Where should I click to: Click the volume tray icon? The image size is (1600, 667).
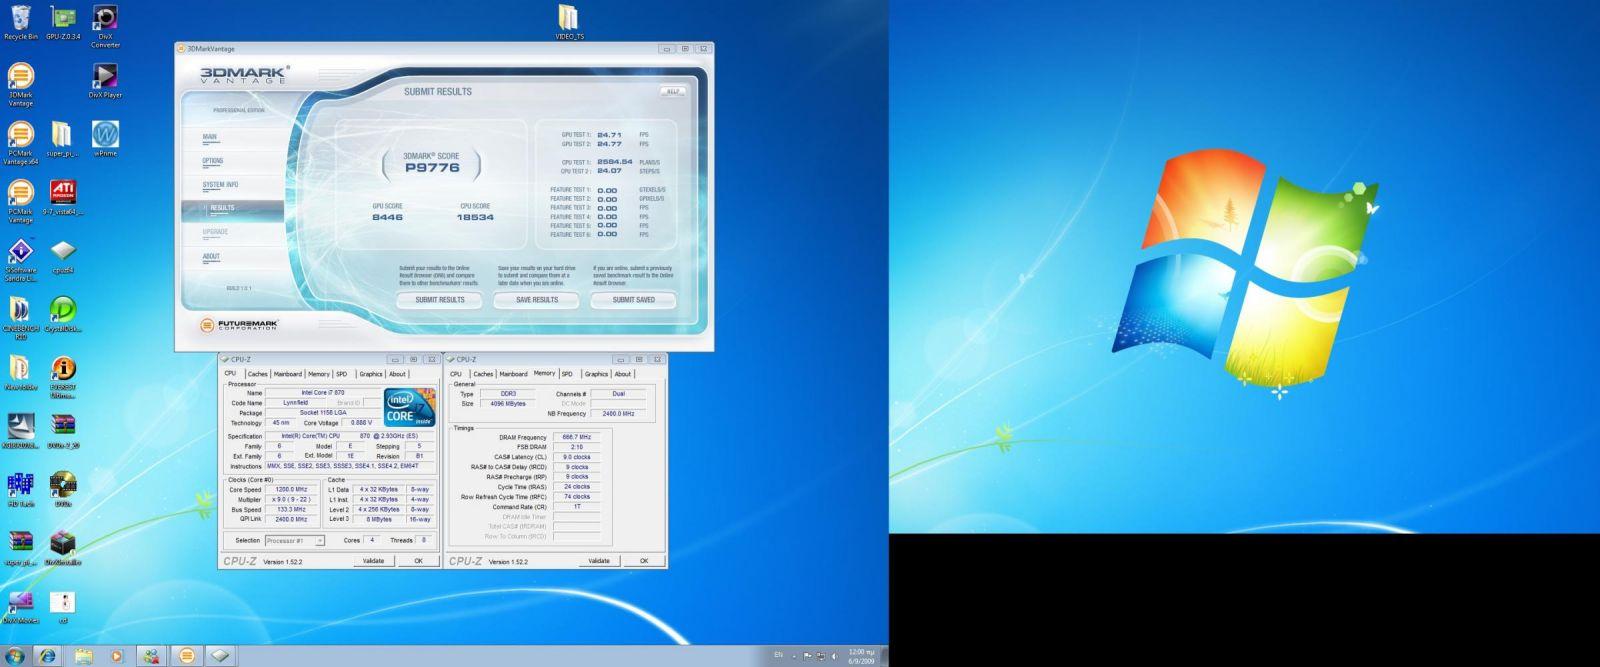[834, 656]
